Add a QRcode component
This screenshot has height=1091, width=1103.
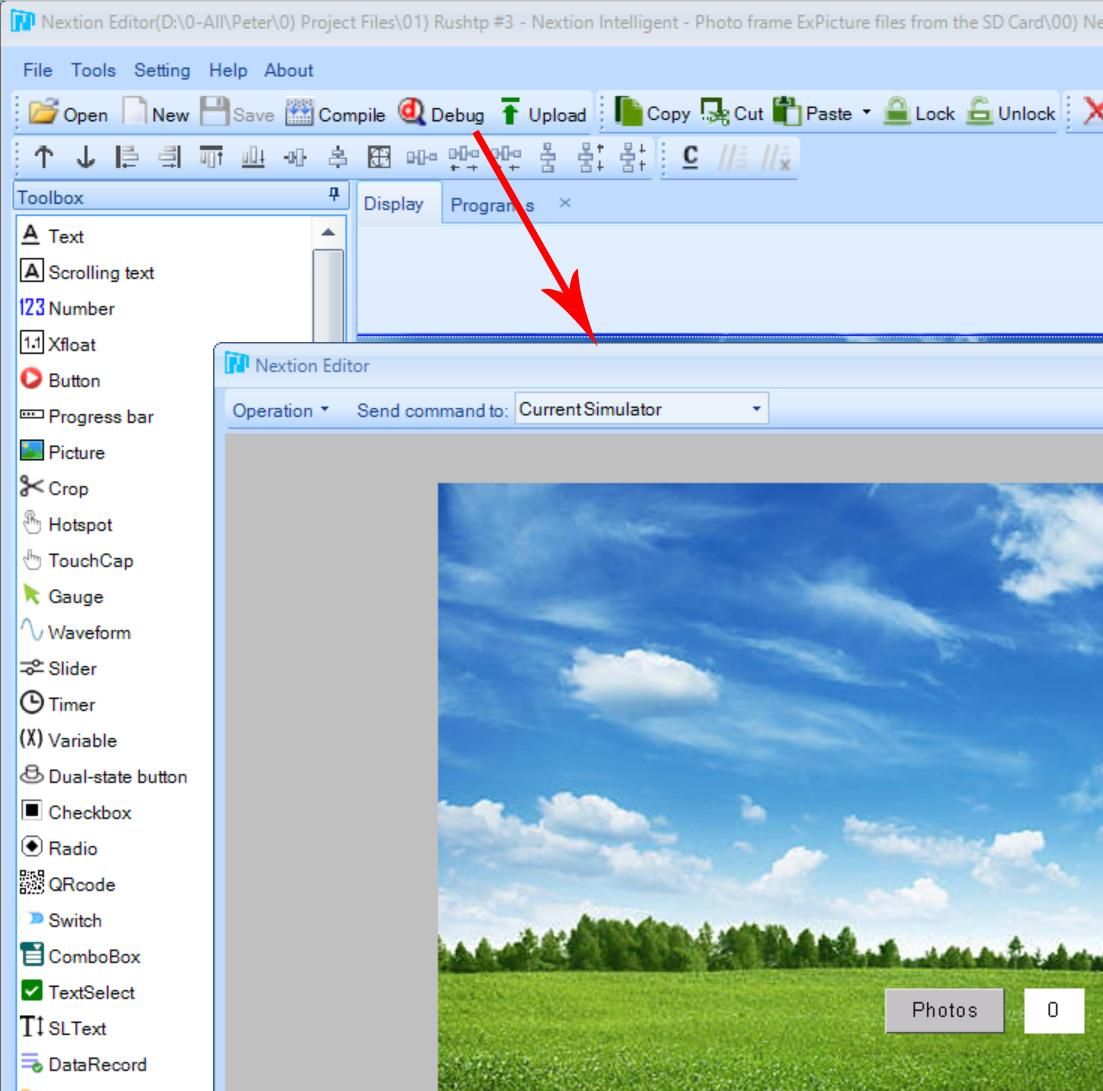(80, 884)
